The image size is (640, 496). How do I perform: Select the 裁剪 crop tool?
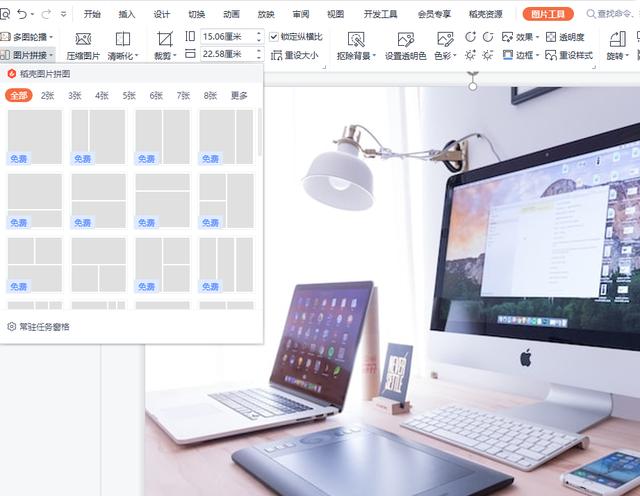pos(164,39)
